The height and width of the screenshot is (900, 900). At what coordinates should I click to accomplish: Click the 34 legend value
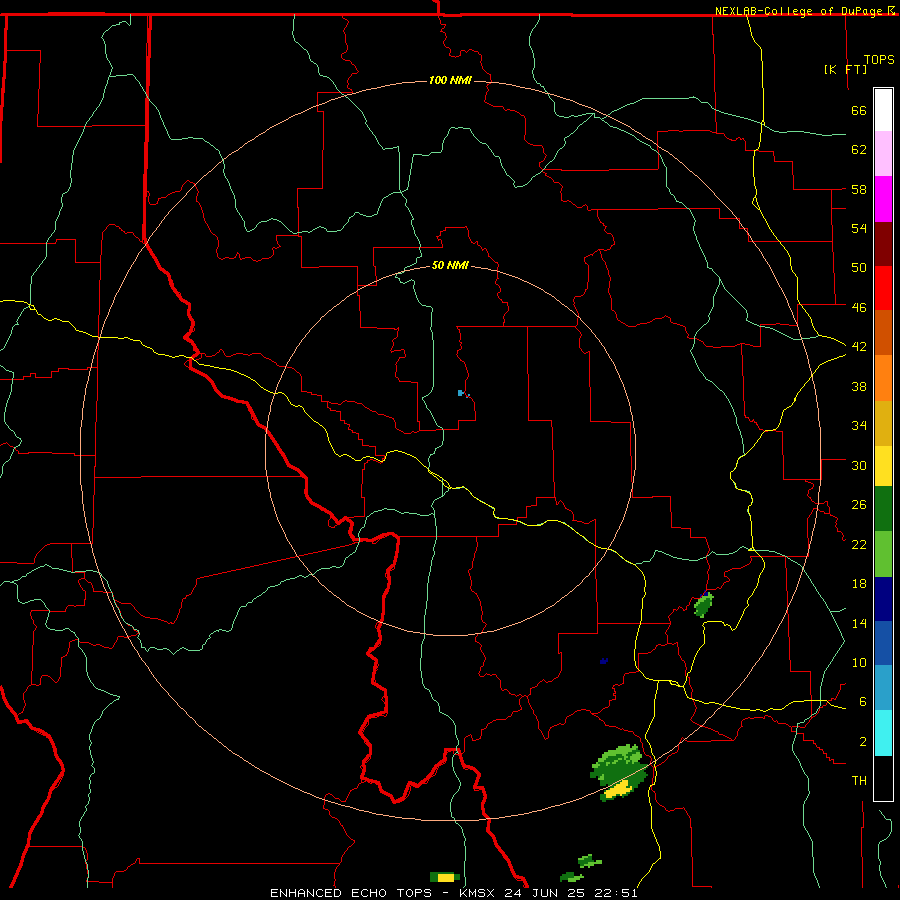point(859,426)
